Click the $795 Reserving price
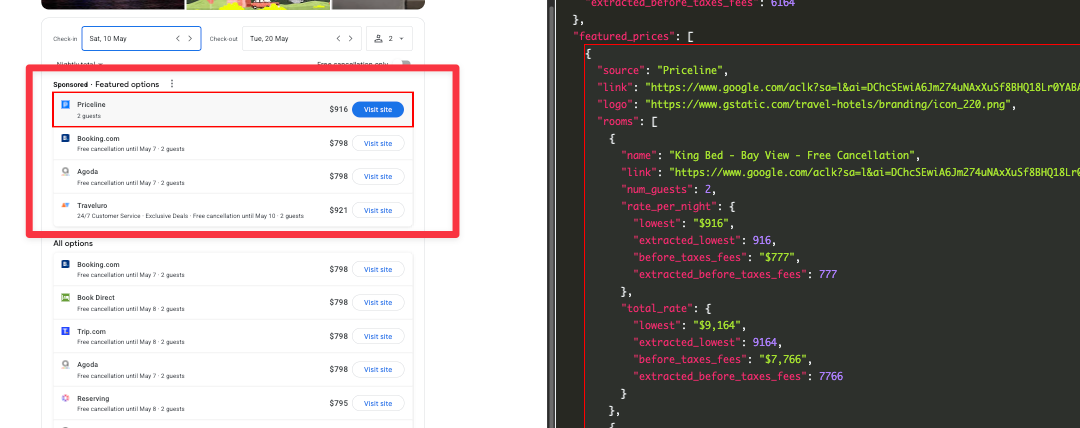1080x428 pixels. 338,403
